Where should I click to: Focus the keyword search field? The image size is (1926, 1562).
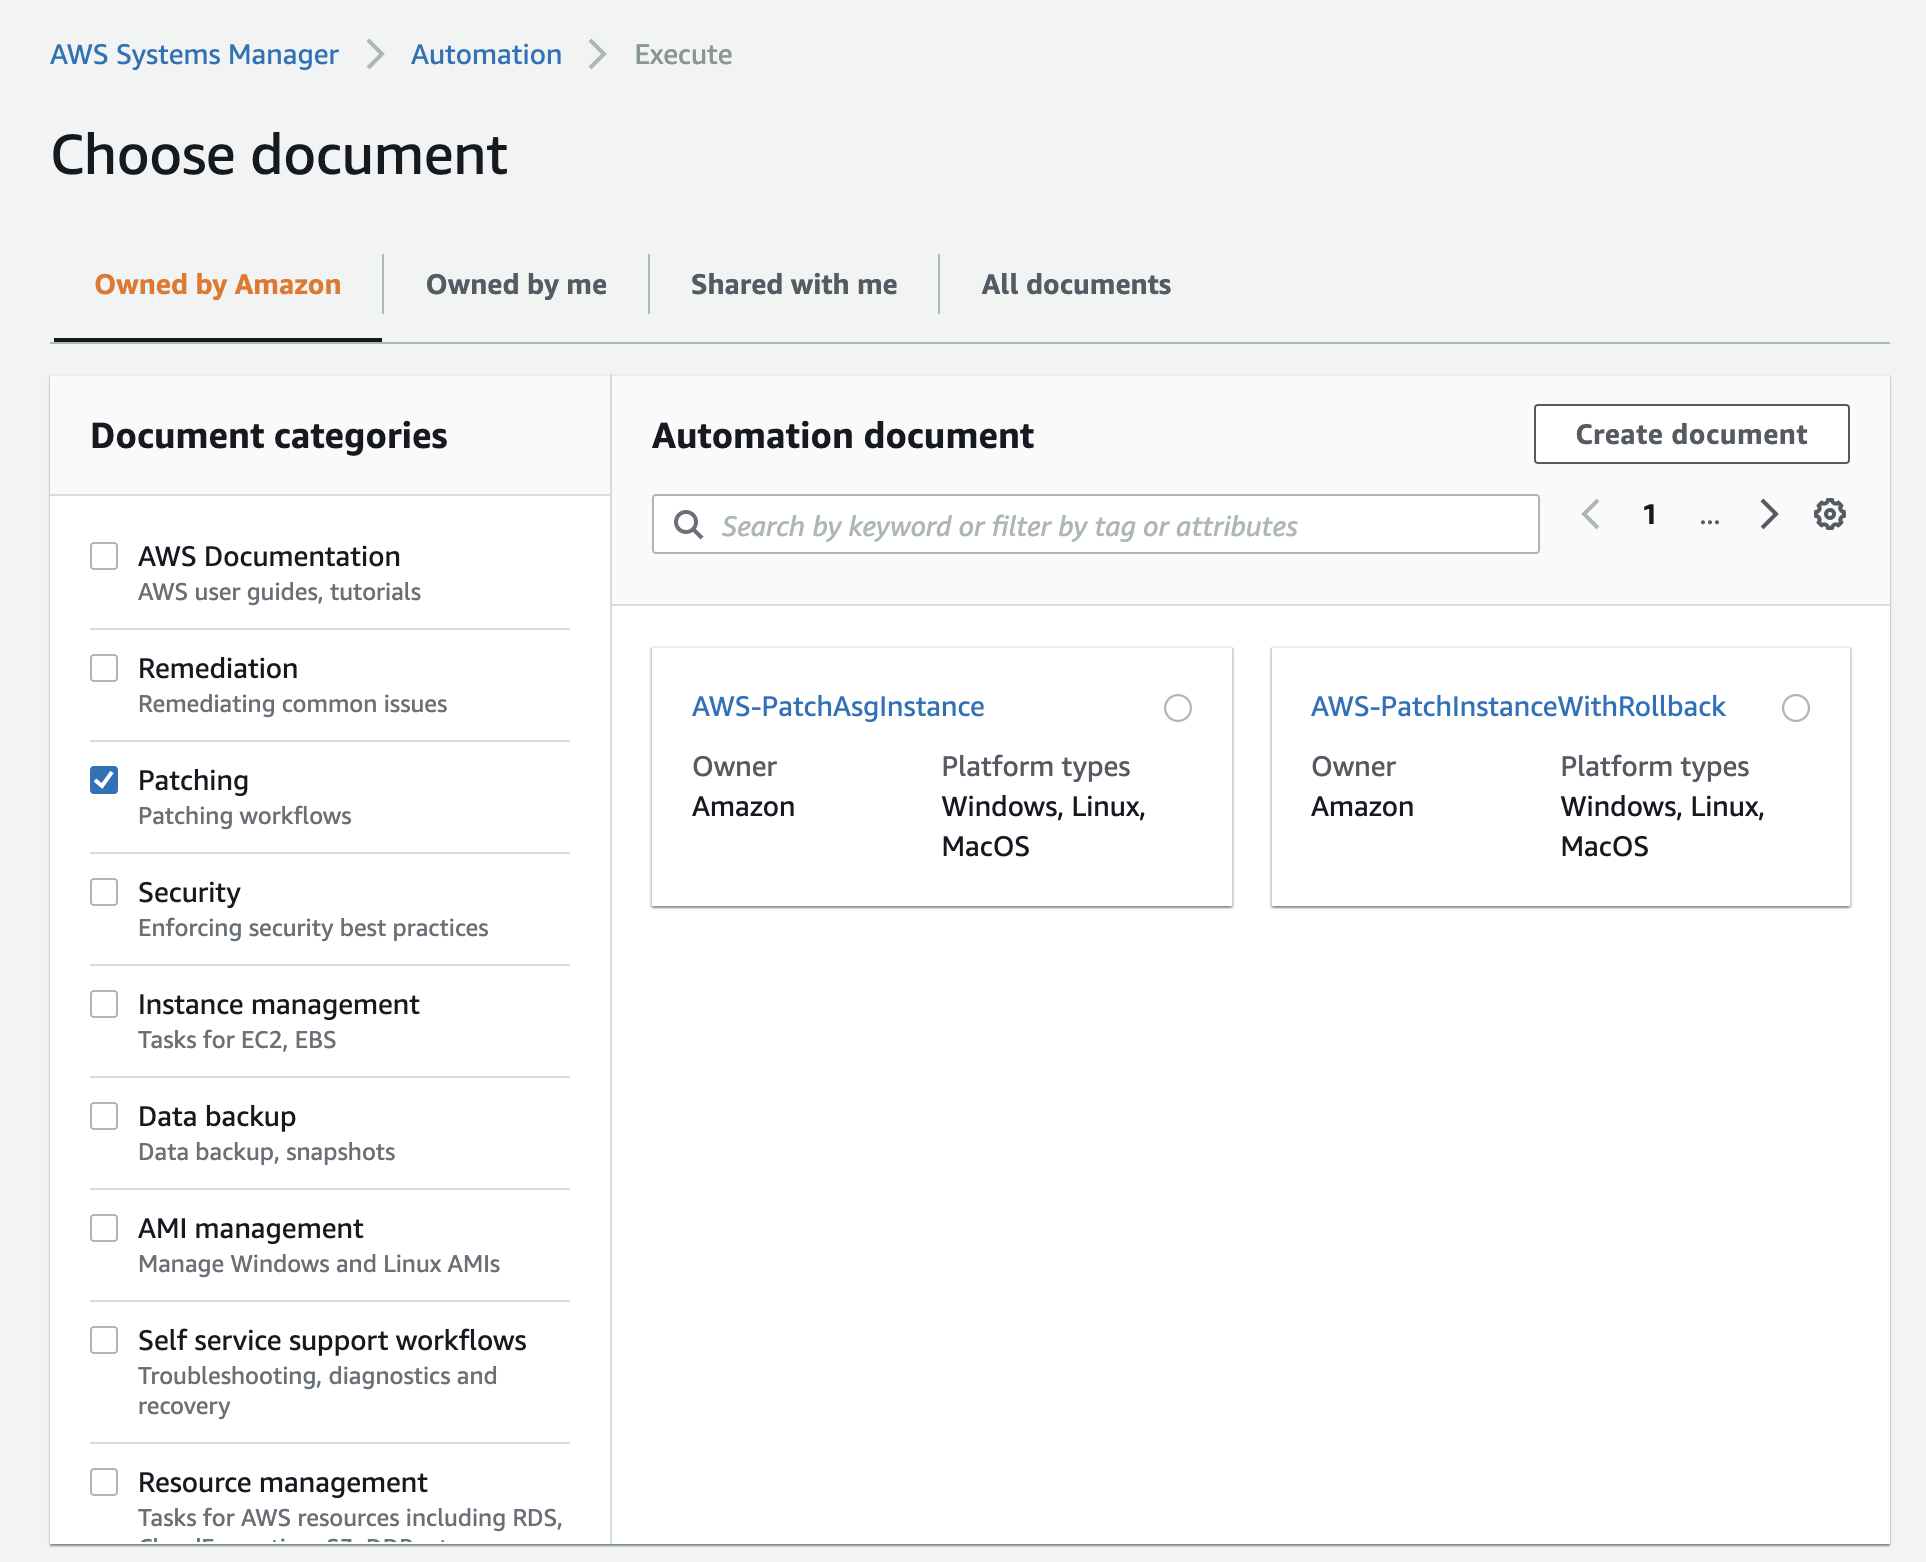pyautogui.click(x=1096, y=524)
